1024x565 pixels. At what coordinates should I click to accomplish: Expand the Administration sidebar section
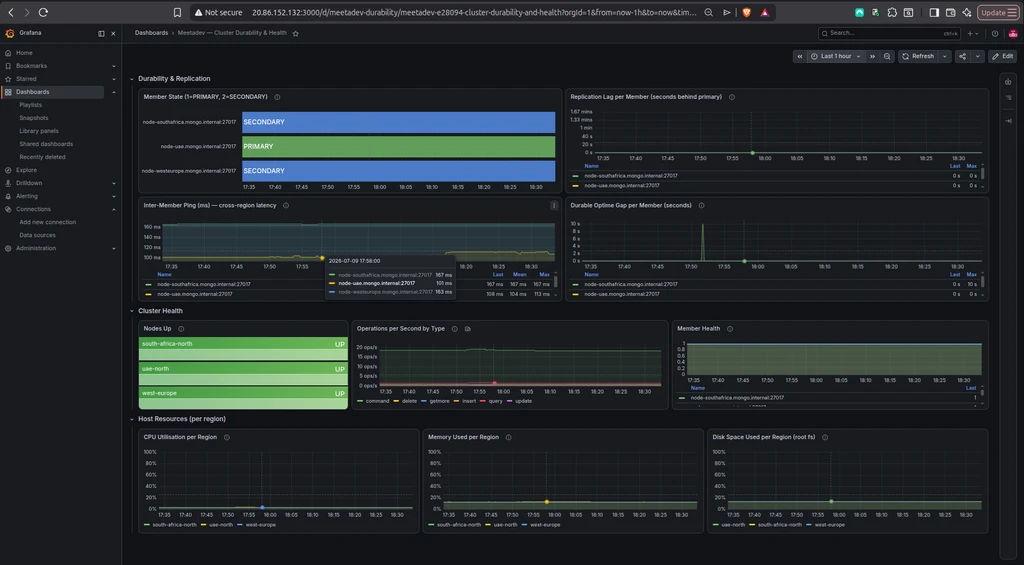pyautogui.click(x=114, y=249)
